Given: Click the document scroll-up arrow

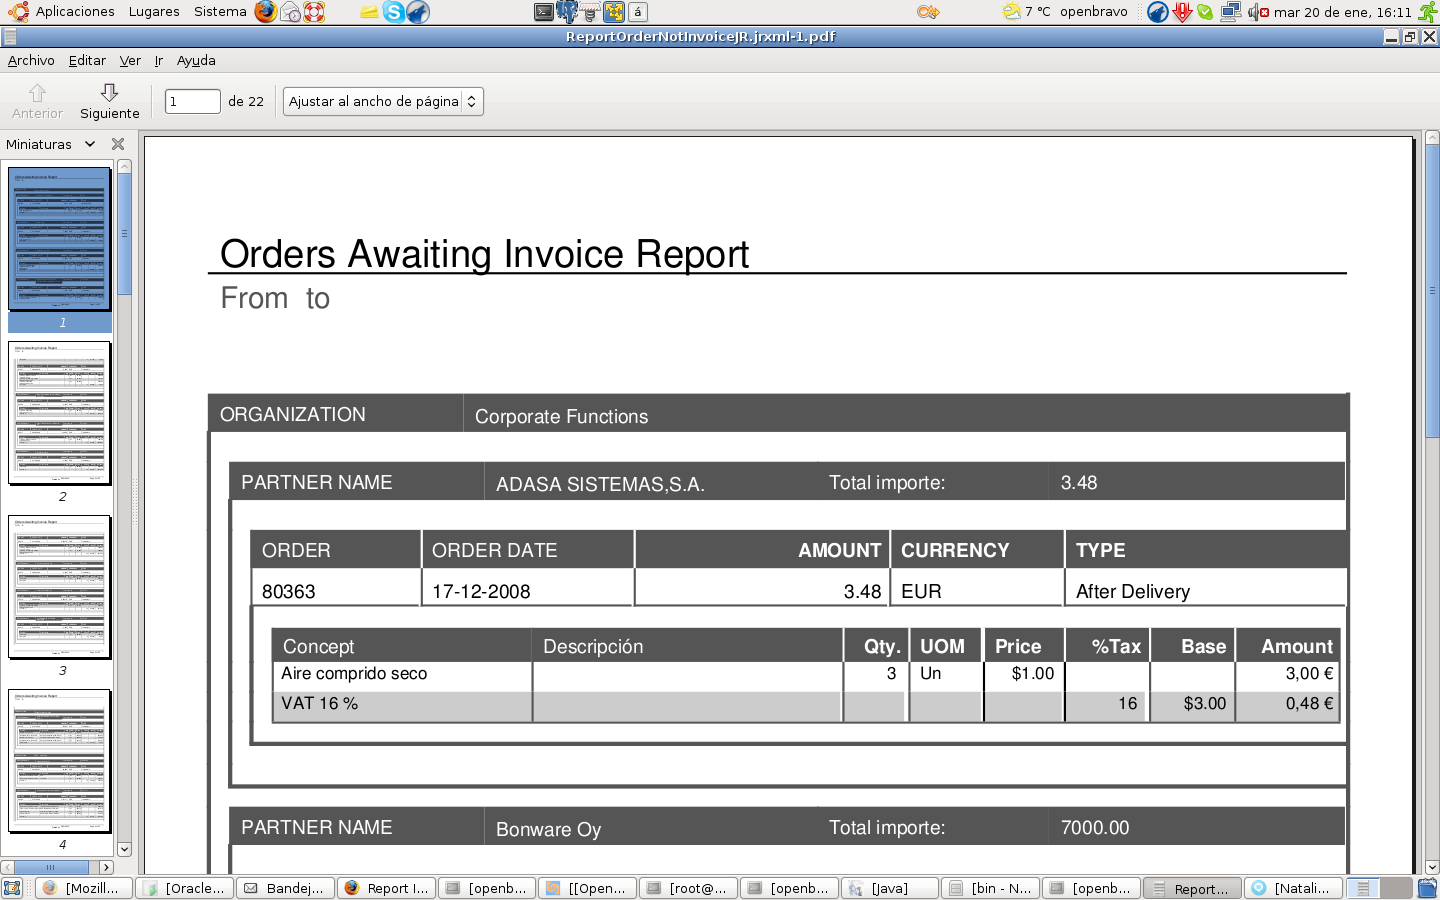Looking at the screenshot, I should (1432, 137).
